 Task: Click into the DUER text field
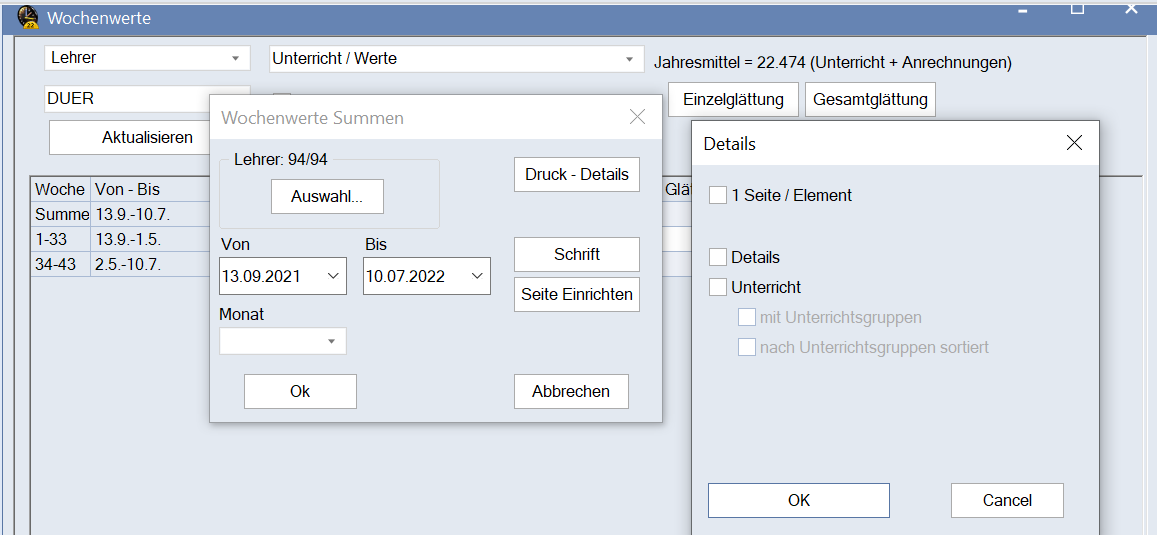125,99
